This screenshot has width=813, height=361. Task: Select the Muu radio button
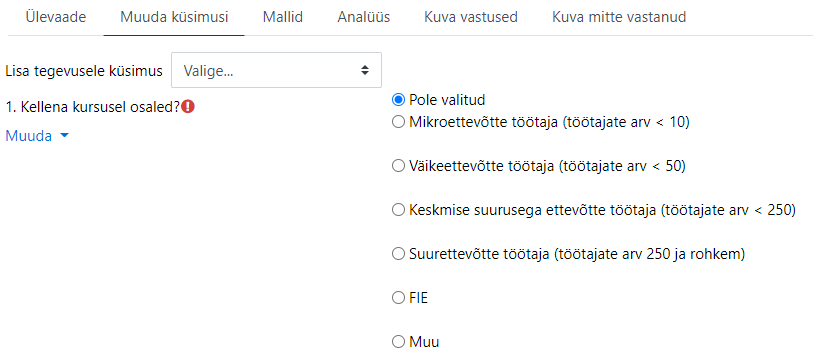(x=398, y=342)
